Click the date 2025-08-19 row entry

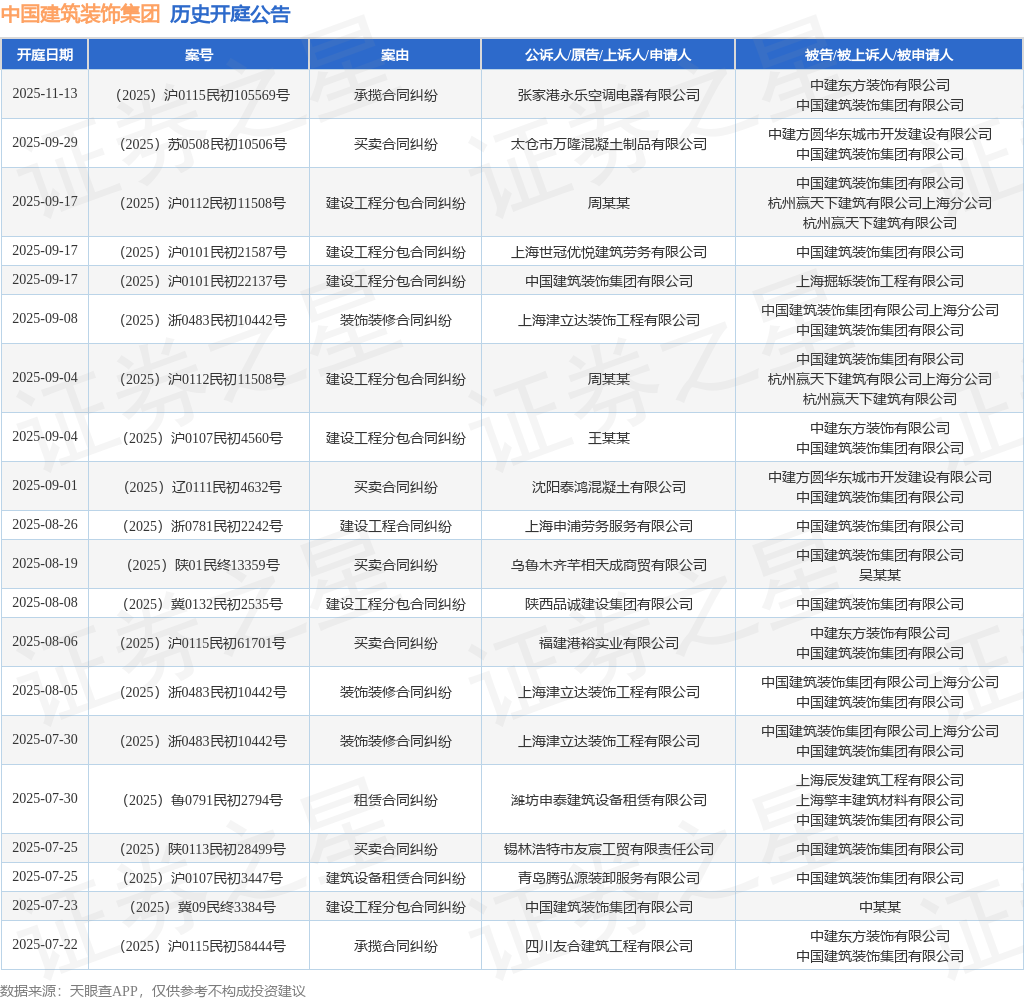(x=45, y=564)
